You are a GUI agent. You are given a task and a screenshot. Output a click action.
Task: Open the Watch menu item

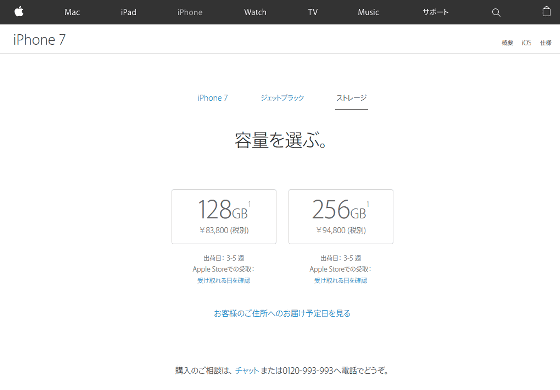(x=255, y=12)
